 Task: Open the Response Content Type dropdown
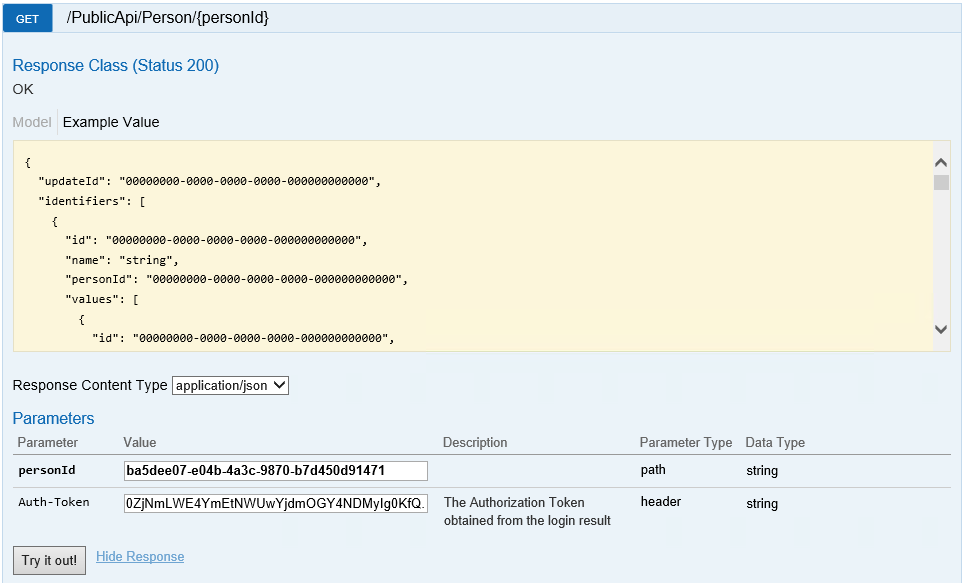pos(229,385)
